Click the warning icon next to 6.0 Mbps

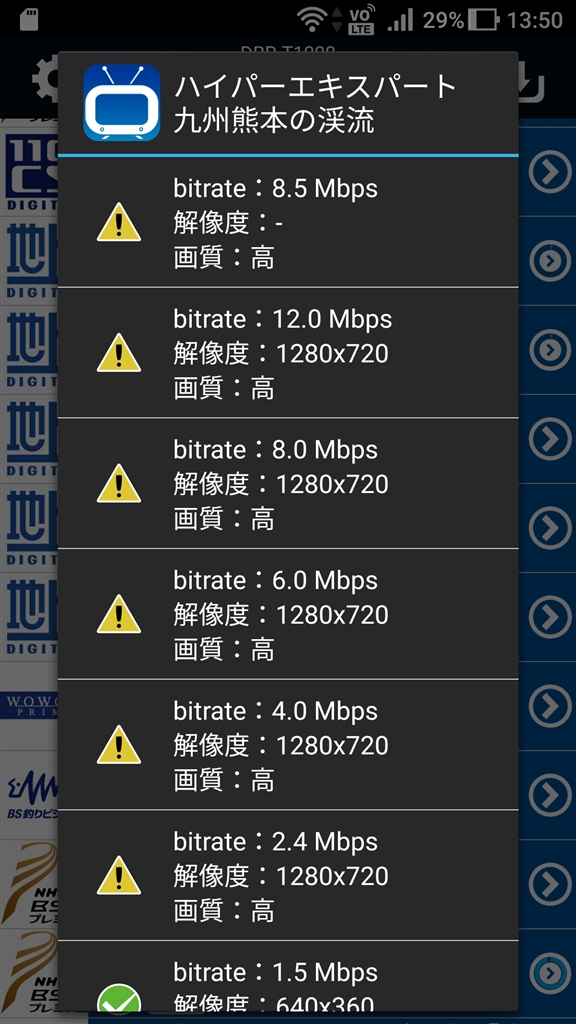[119, 614]
